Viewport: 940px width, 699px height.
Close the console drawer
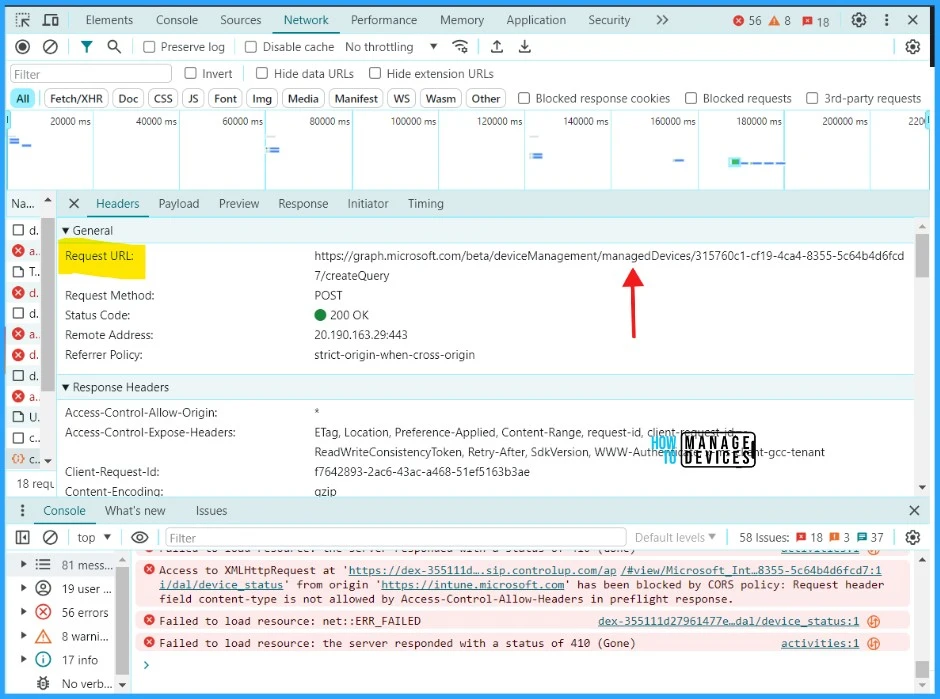click(914, 511)
